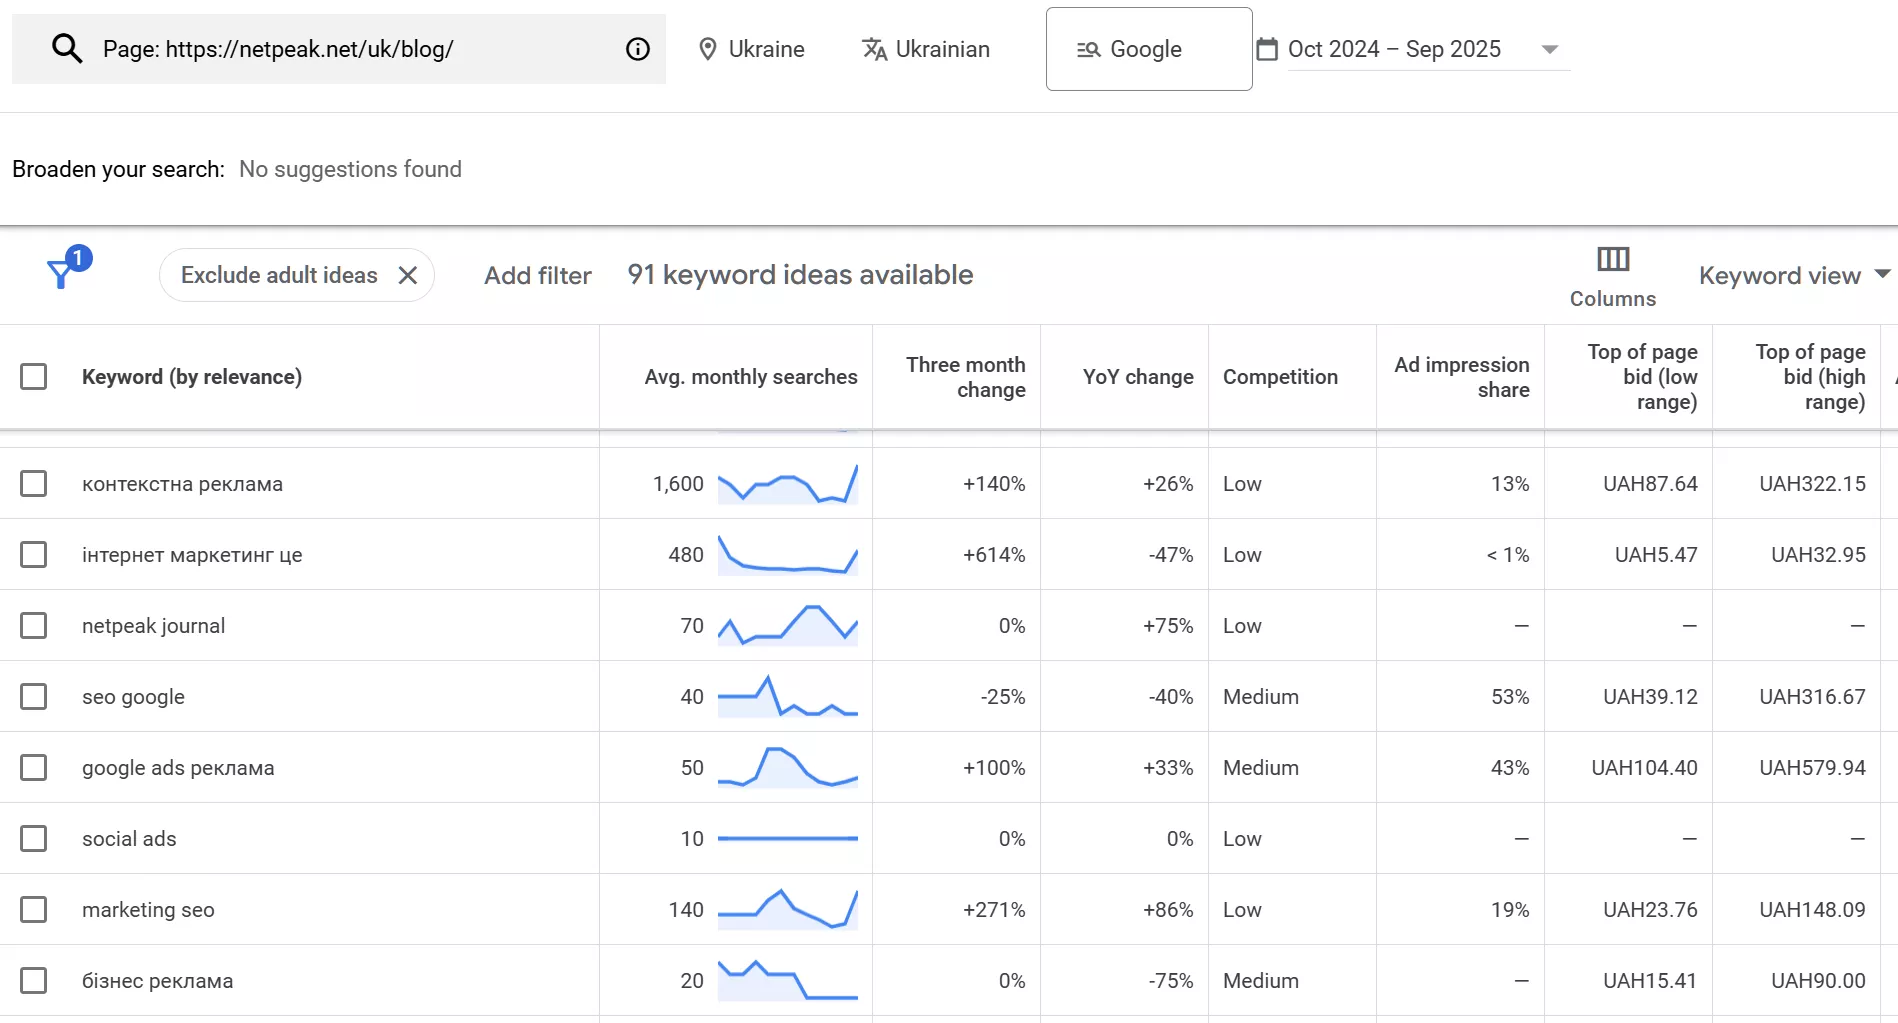Click the info icon in search box
Image resolution: width=1898 pixels, height=1023 pixels.
[637, 49]
